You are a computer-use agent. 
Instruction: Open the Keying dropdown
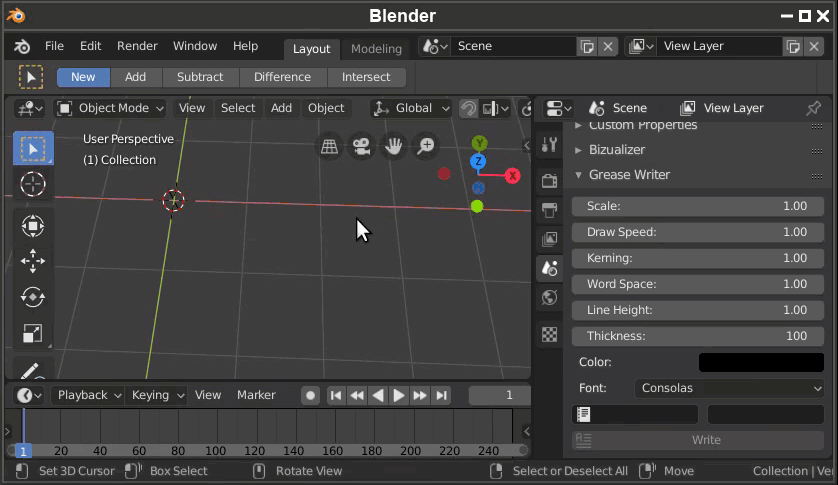(x=157, y=395)
